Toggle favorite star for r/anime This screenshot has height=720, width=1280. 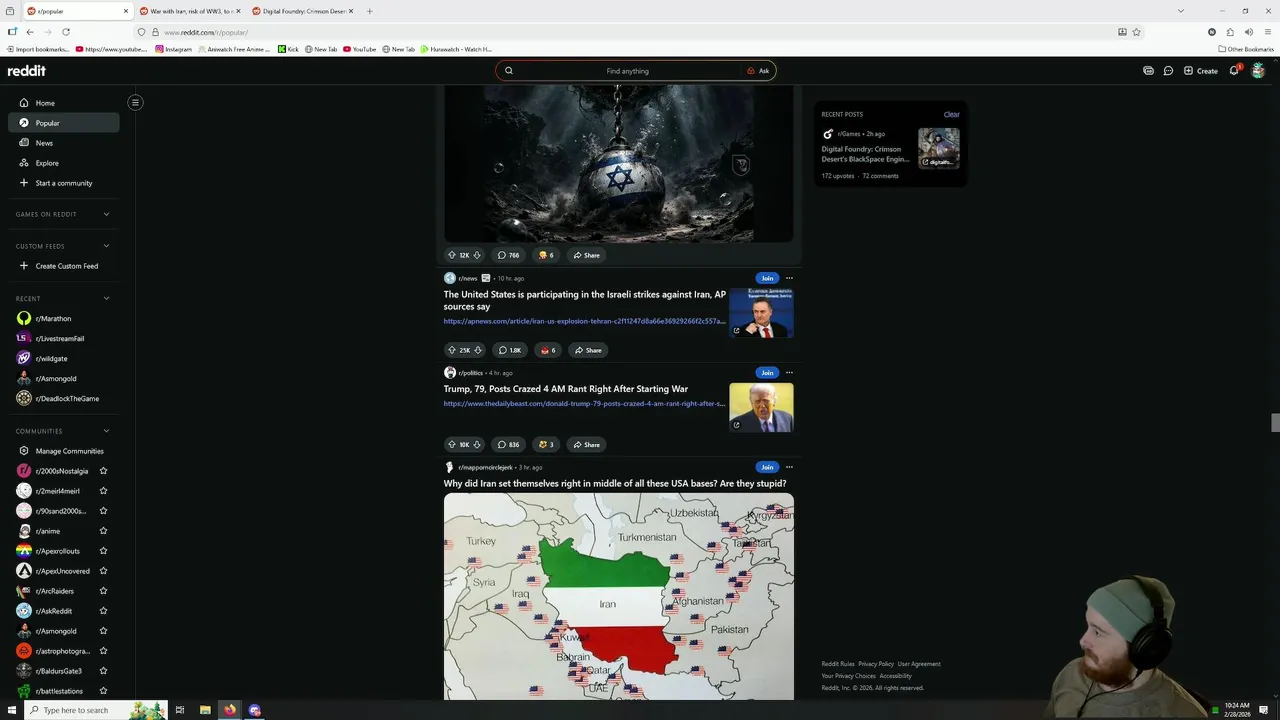point(103,531)
